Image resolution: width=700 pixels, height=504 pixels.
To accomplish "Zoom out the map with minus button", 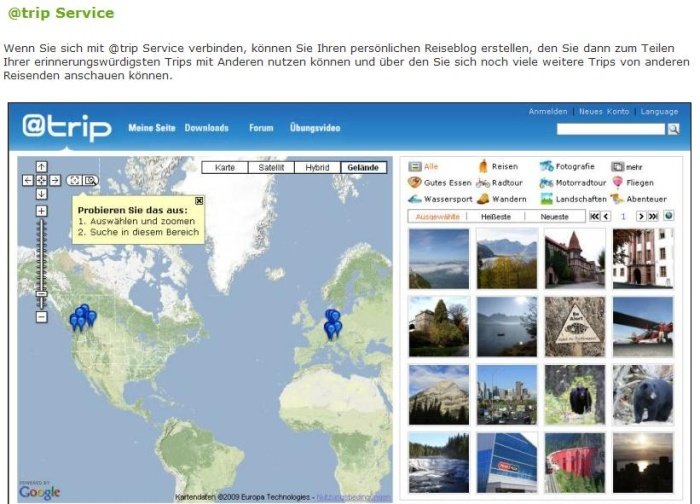I will [41, 317].
